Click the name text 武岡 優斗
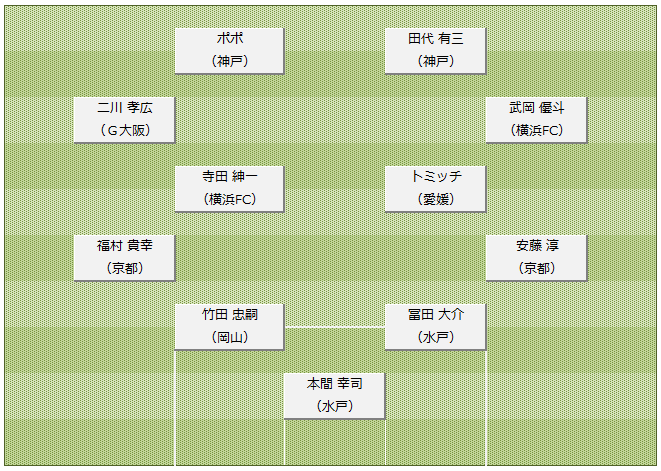 pyautogui.click(x=537, y=108)
